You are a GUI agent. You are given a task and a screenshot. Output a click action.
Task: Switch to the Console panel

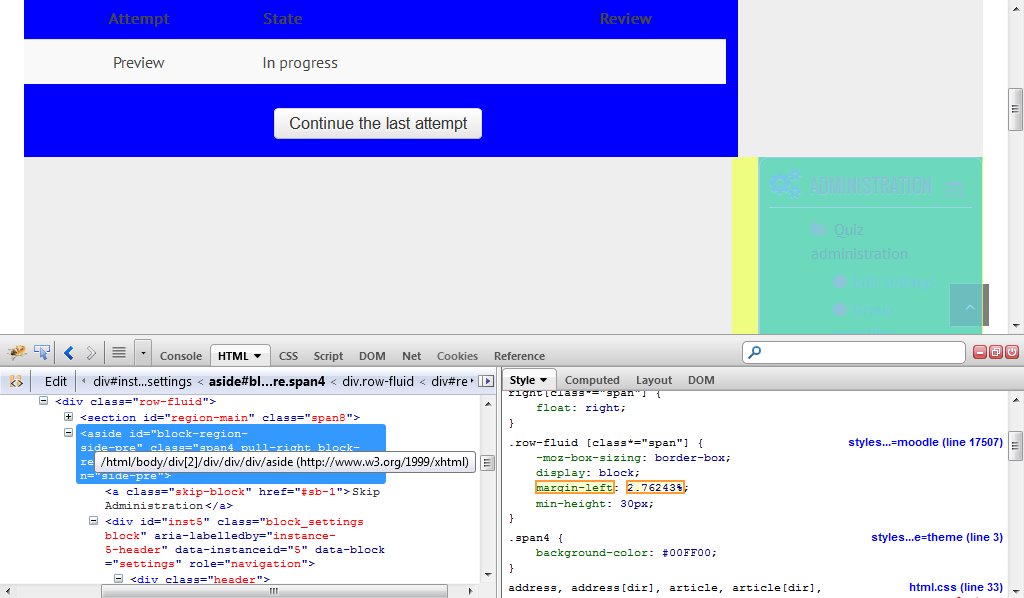[181, 356]
